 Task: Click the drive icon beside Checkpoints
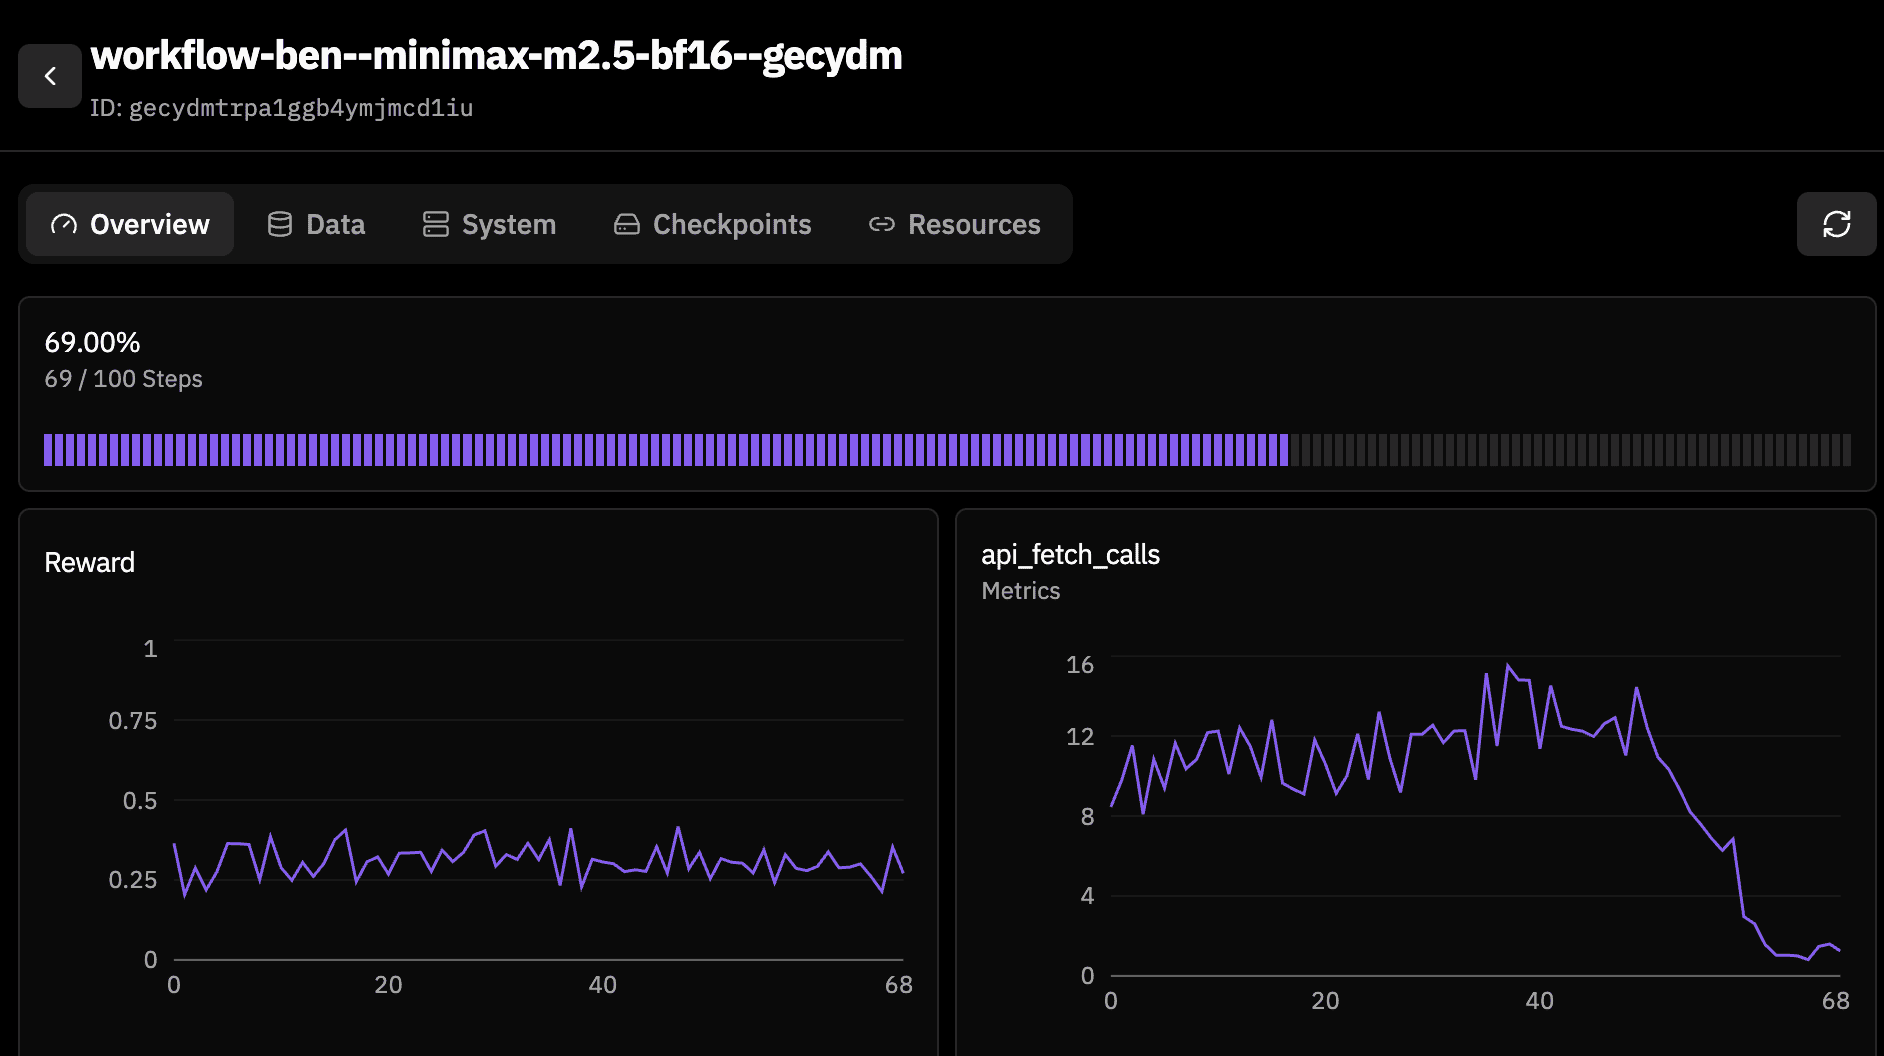pyautogui.click(x=627, y=224)
